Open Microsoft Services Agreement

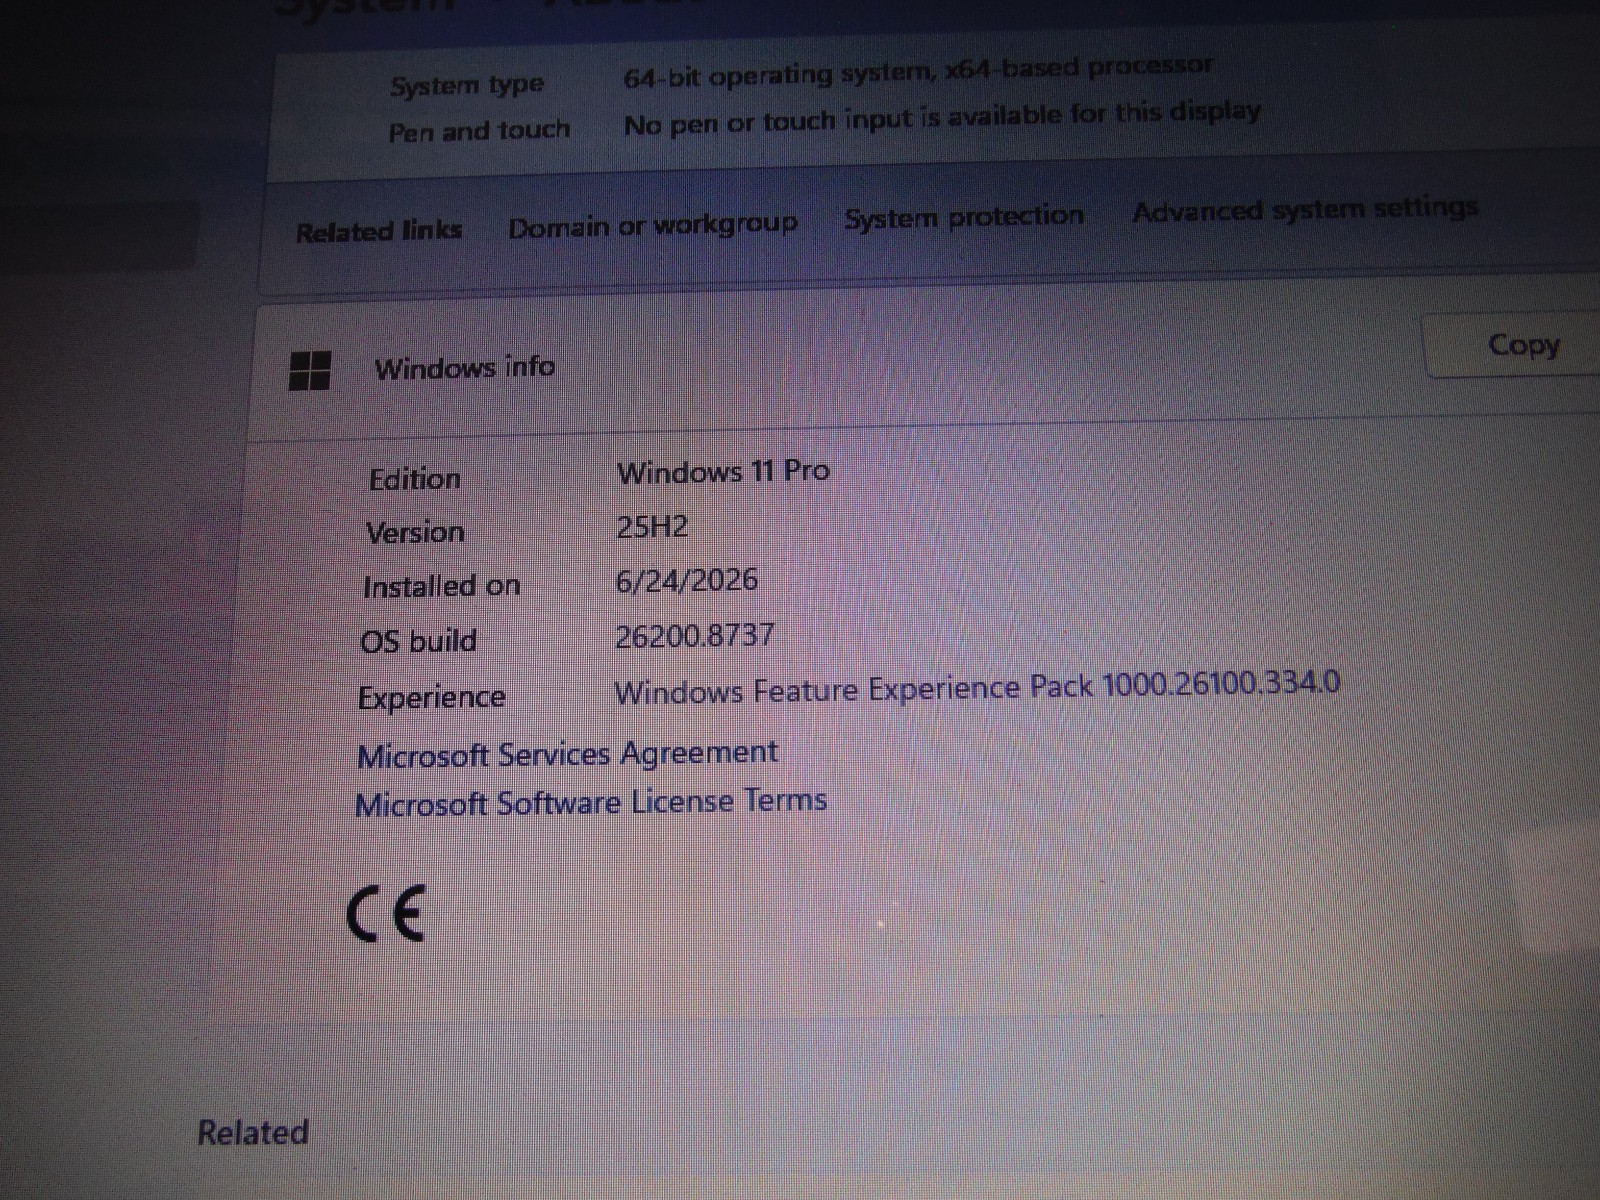pos(567,754)
